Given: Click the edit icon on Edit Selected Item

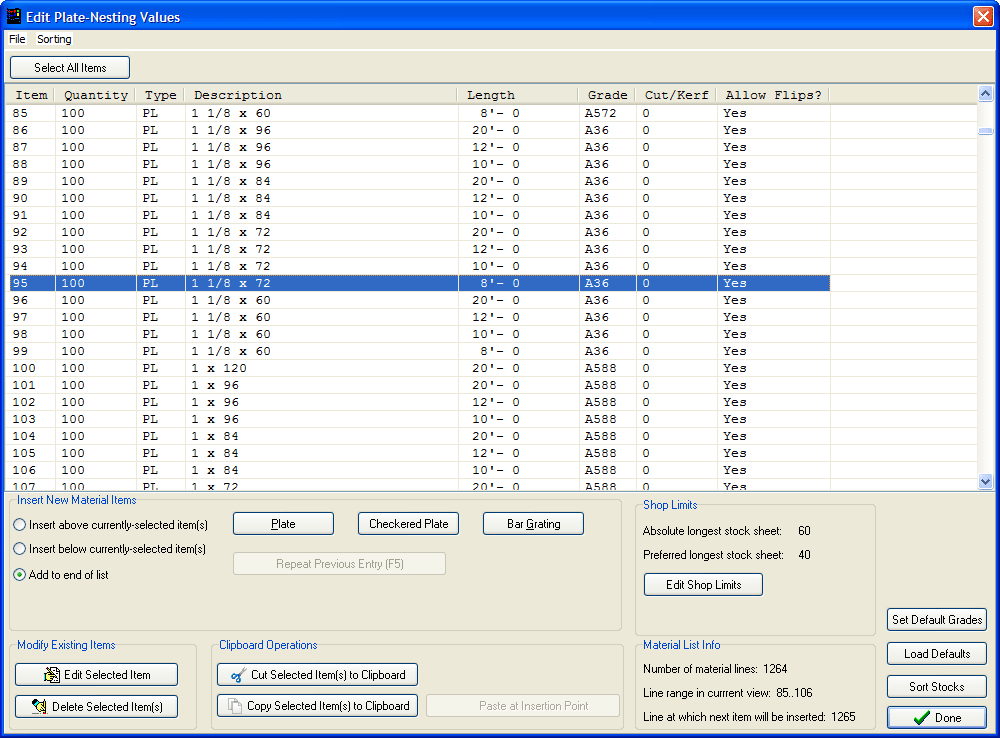Looking at the screenshot, I should [x=52, y=674].
